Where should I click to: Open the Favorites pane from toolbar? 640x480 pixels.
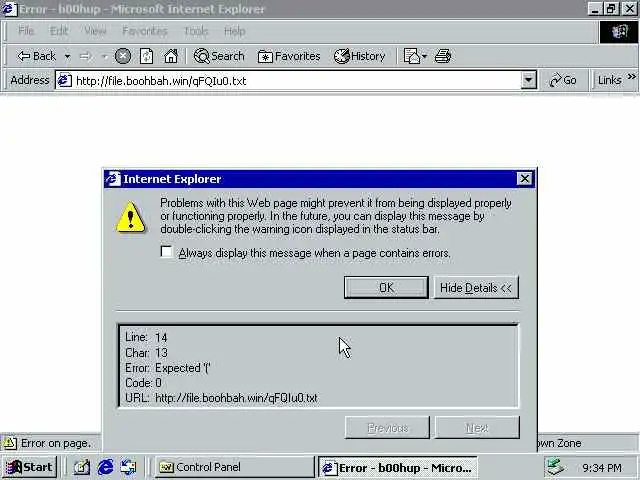click(x=289, y=56)
